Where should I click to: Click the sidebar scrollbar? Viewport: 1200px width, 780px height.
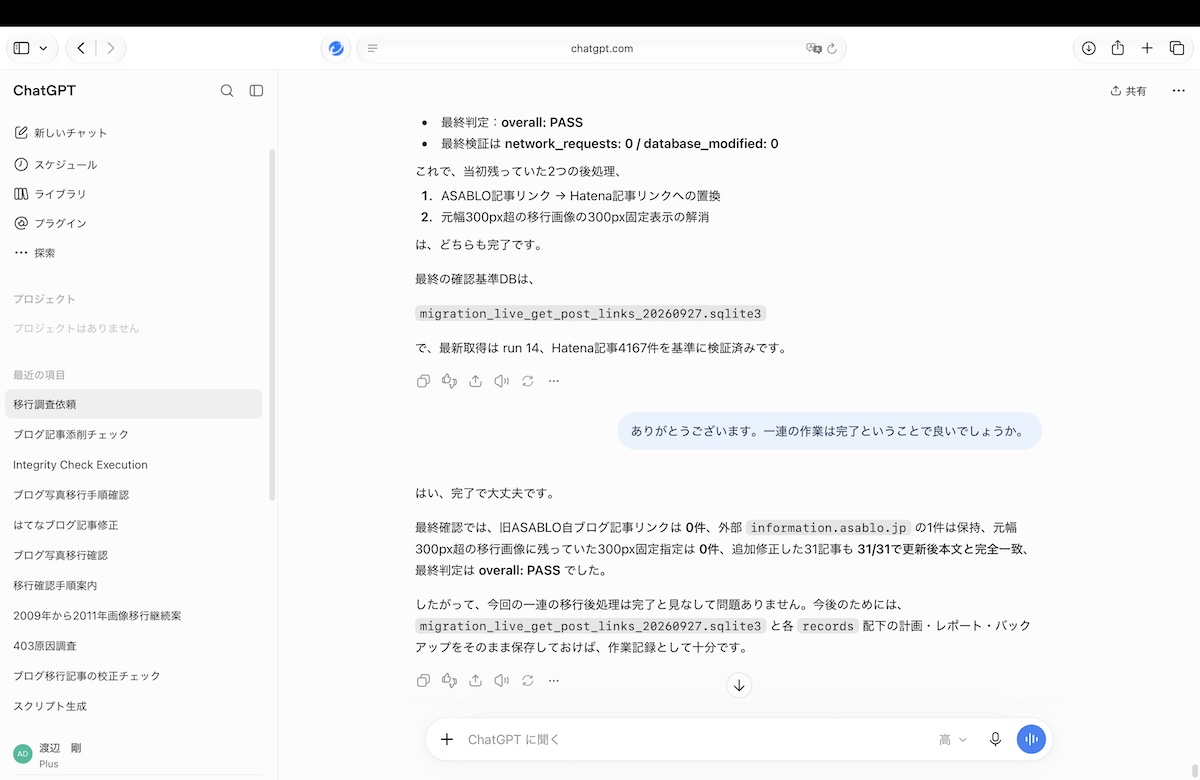point(272,325)
